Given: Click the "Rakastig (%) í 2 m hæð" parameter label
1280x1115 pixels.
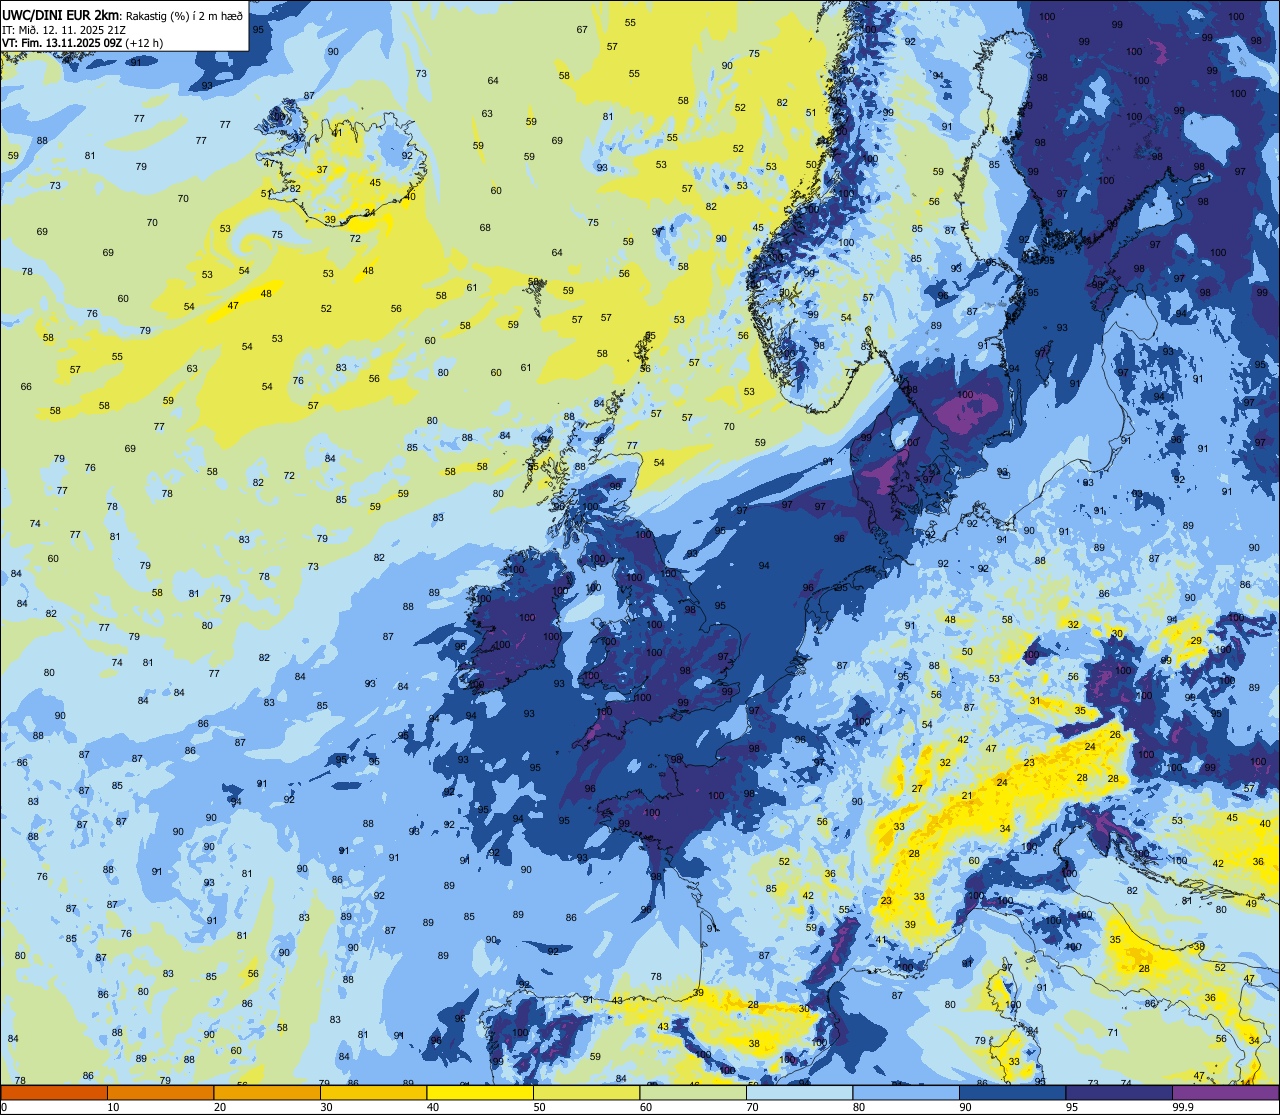Looking at the screenshot, I should [184, 15].
